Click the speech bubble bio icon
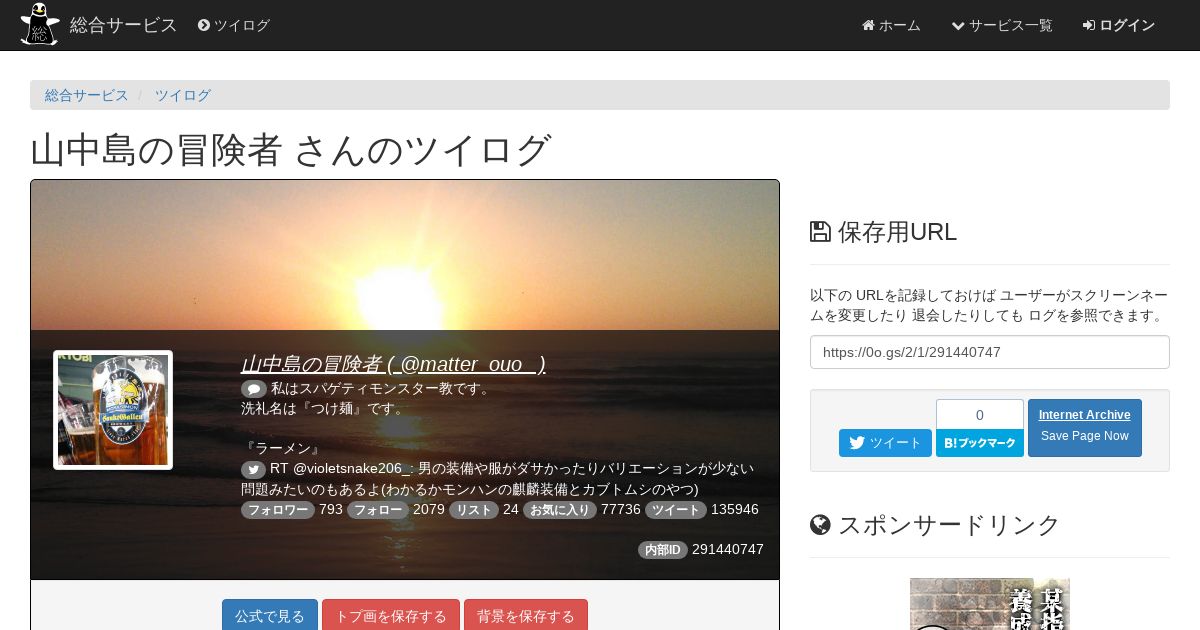The width and height of the screenshot is (1200, 630). point(254,389)
